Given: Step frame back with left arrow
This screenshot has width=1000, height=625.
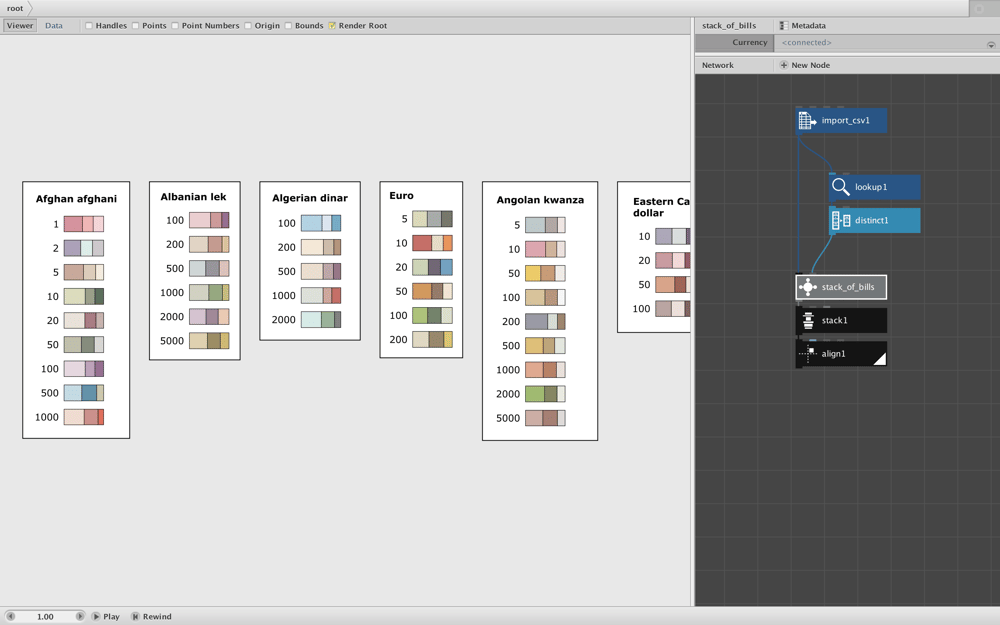Looking at the screenshot, I should coord(10,616).
